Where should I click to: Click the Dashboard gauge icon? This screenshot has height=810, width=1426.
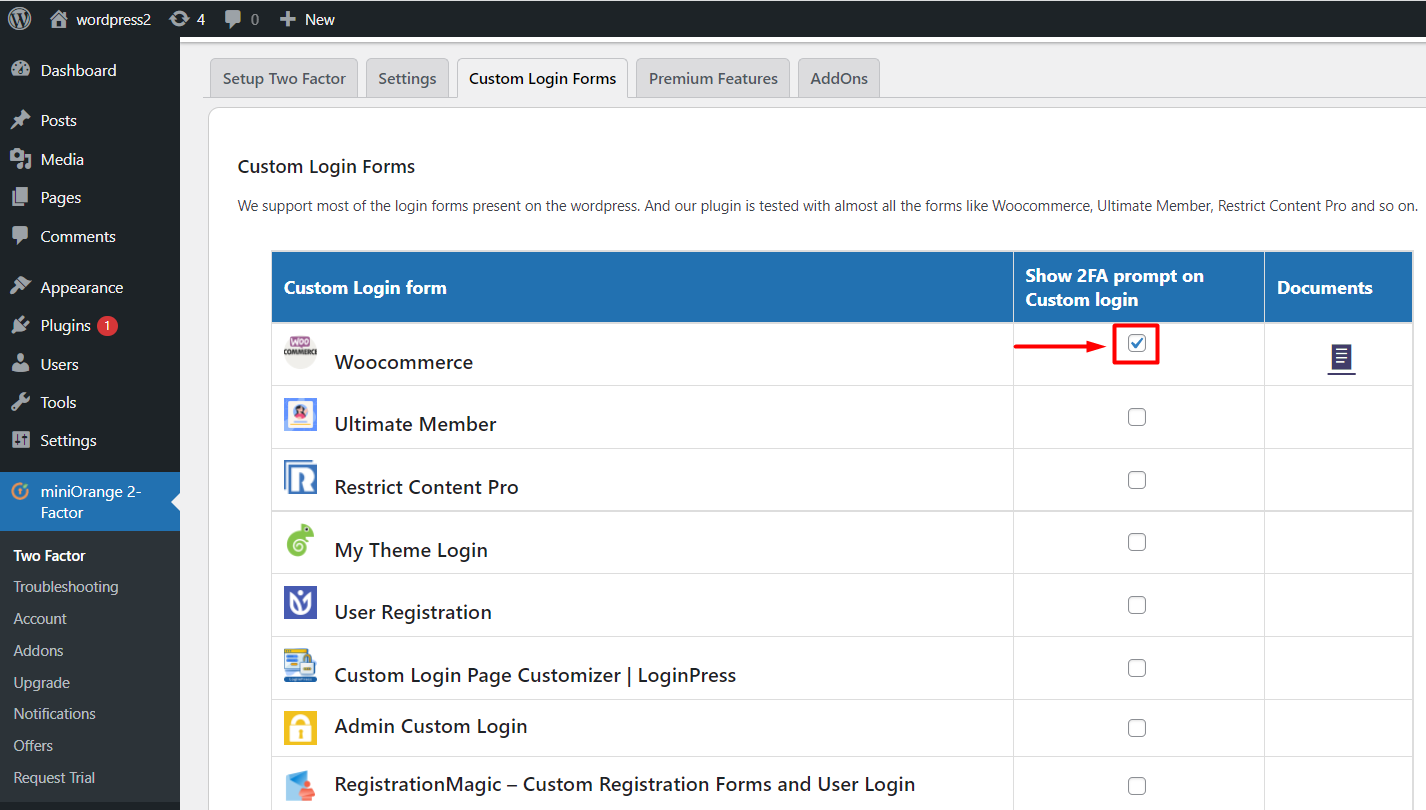pos(20,70)
